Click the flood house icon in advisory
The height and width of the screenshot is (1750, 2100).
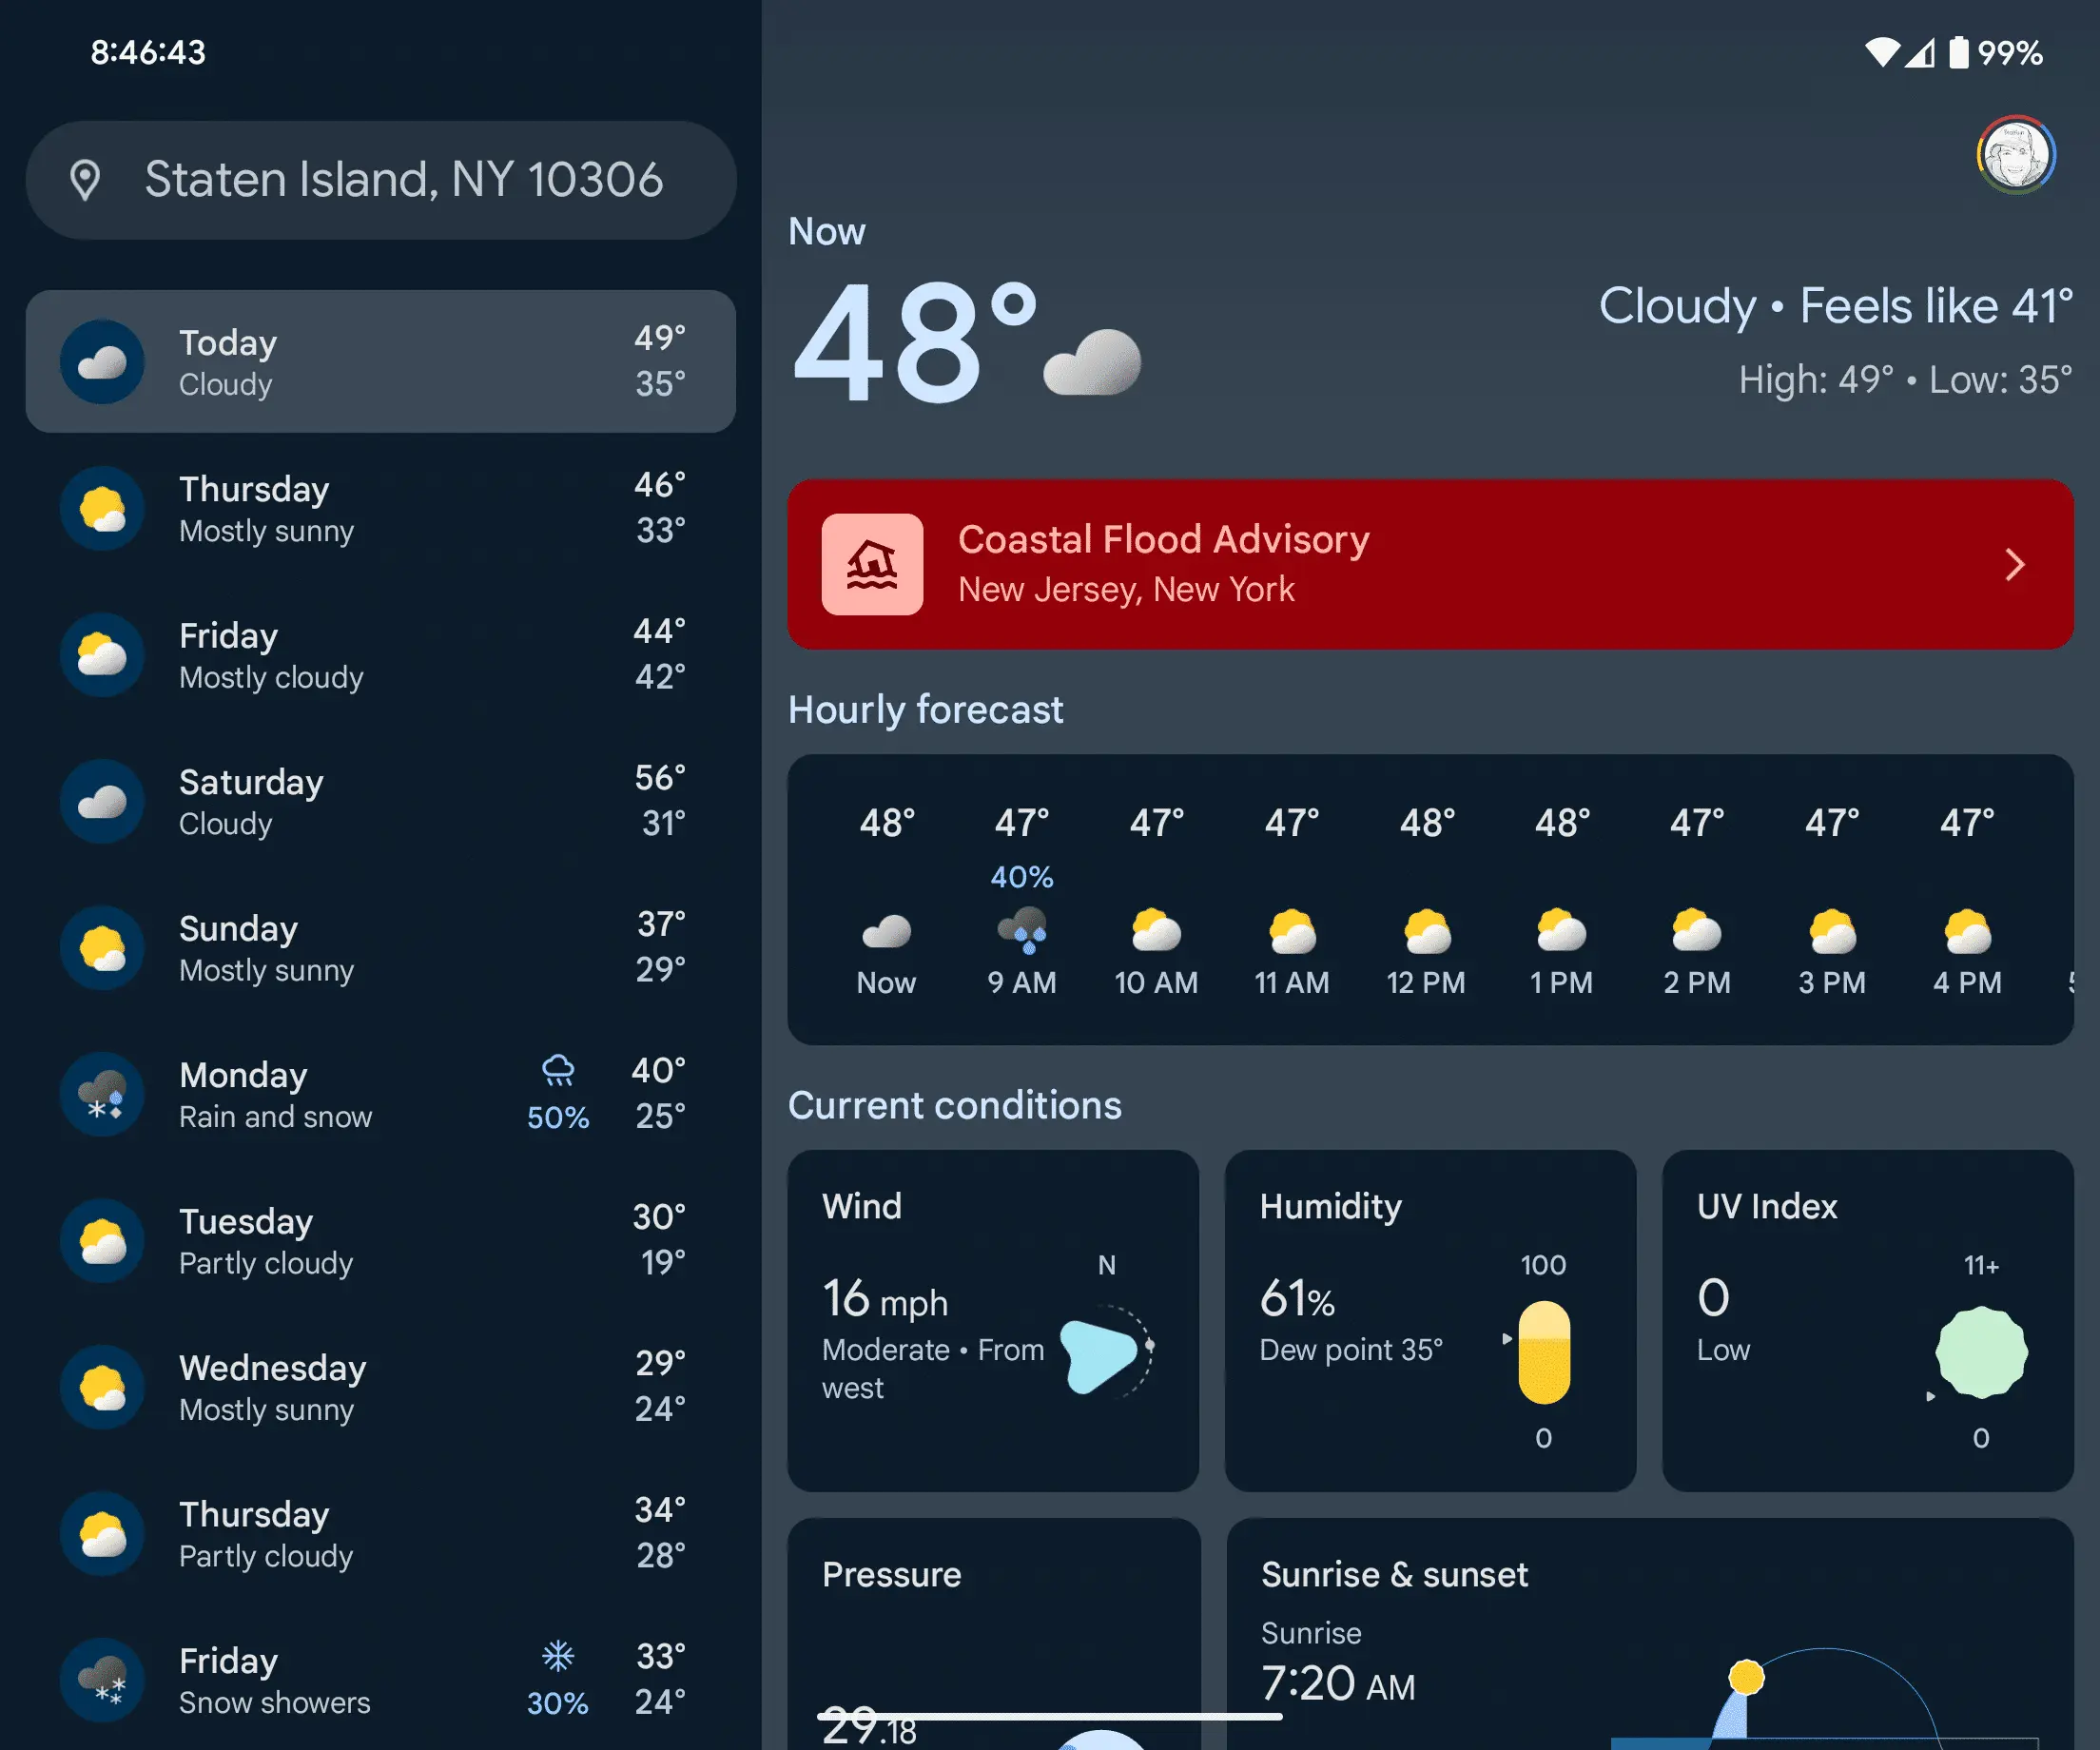click(x=872, y=564)
